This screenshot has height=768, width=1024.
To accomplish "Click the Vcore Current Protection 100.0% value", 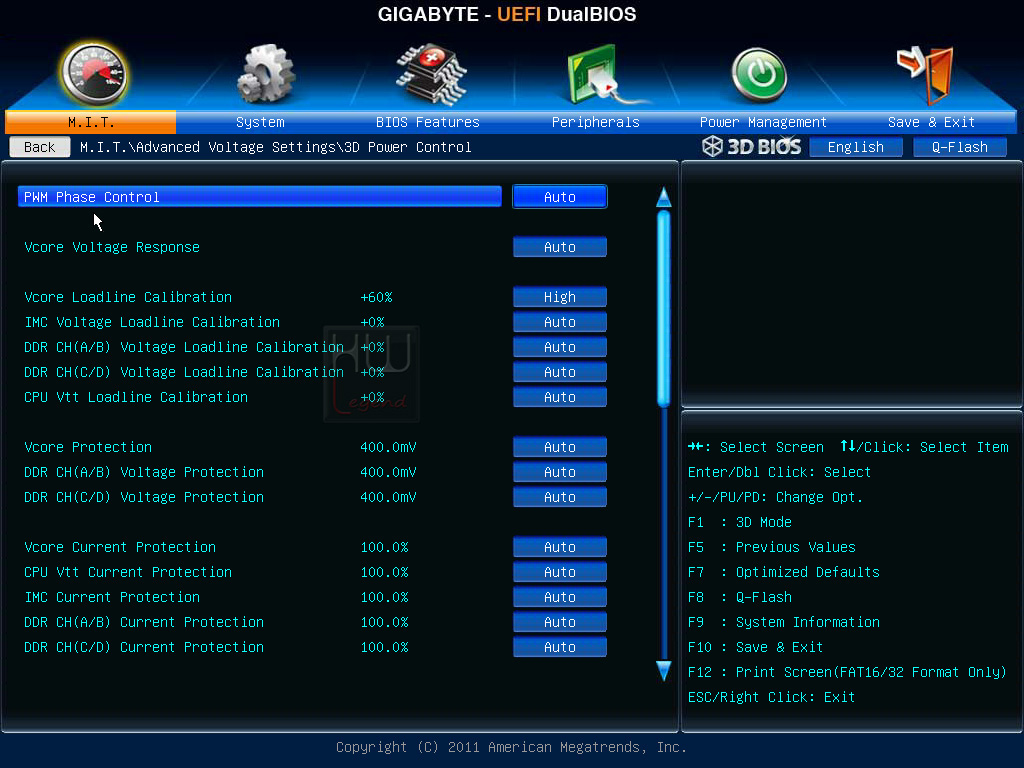I will pyautogui.click(x=384, y=547).
